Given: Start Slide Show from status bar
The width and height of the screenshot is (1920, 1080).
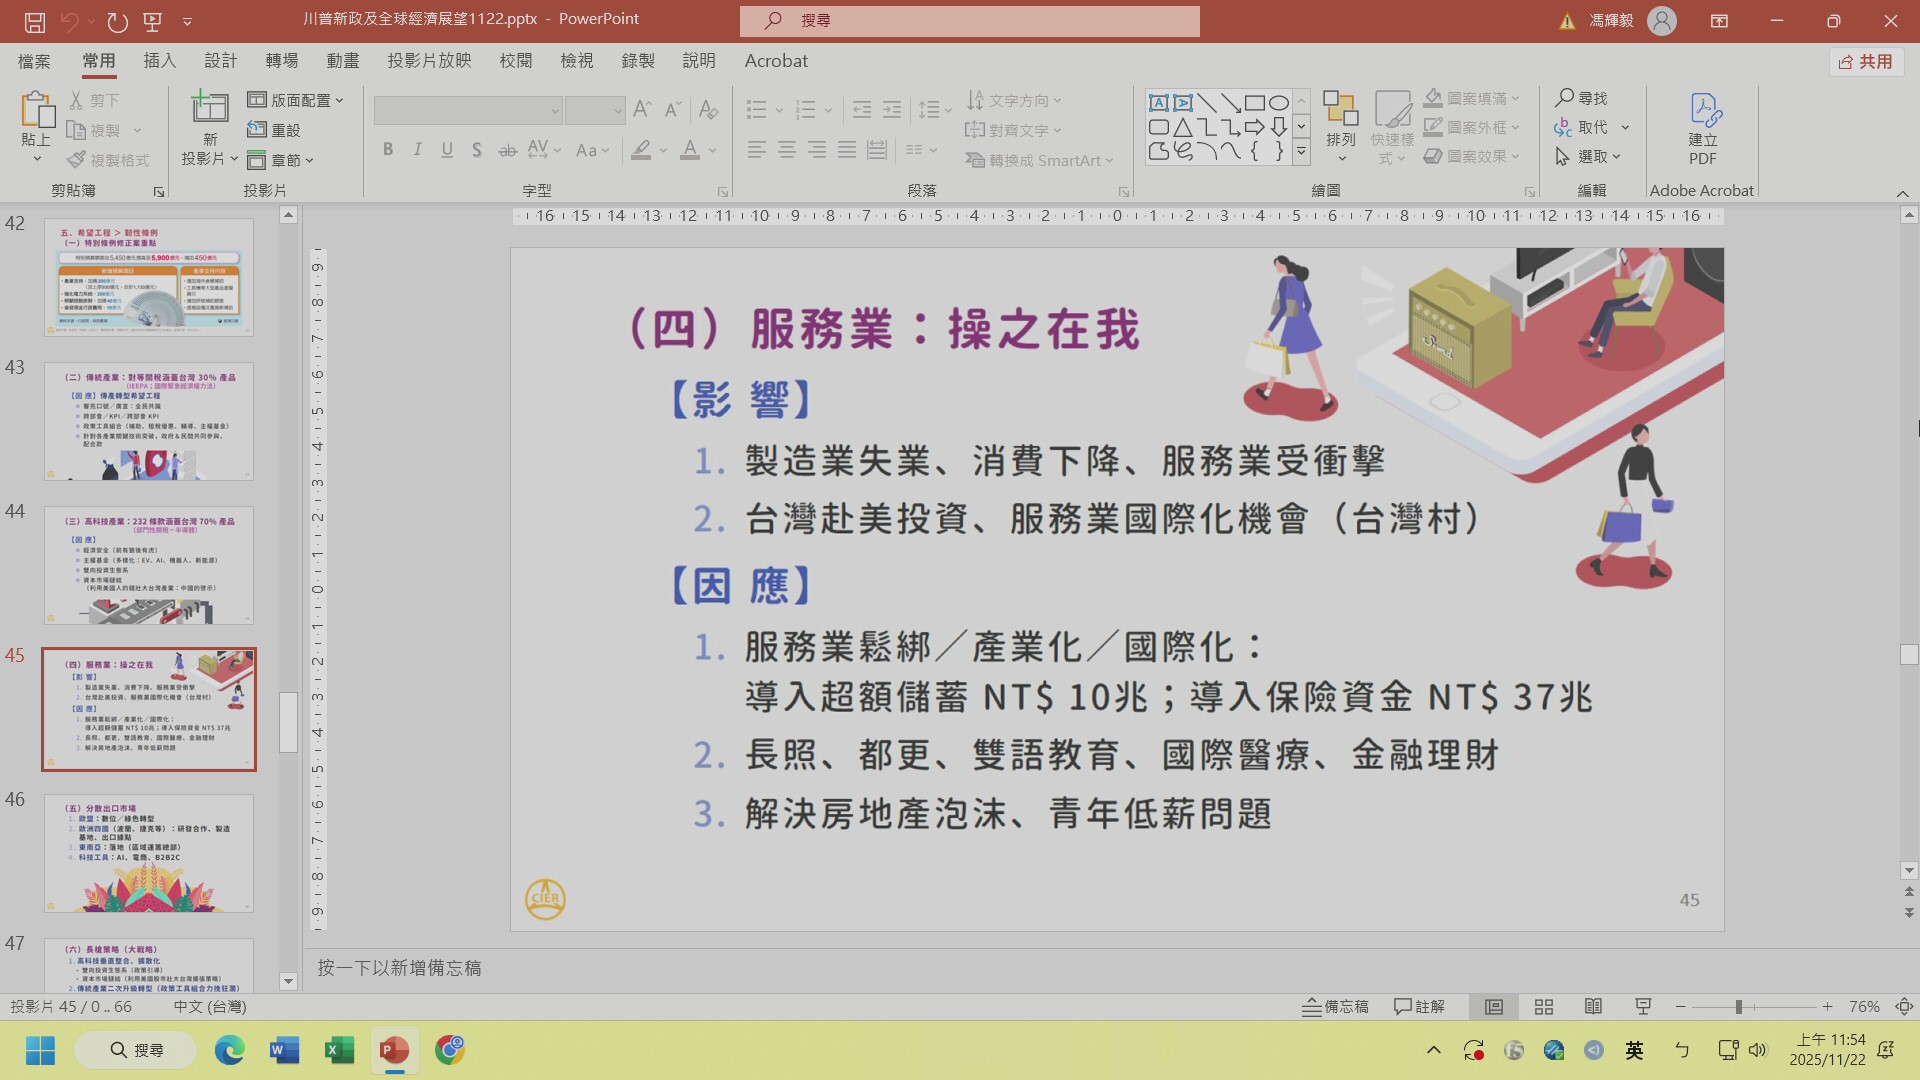Looking at the screenshot, I should point(1642,1007).
